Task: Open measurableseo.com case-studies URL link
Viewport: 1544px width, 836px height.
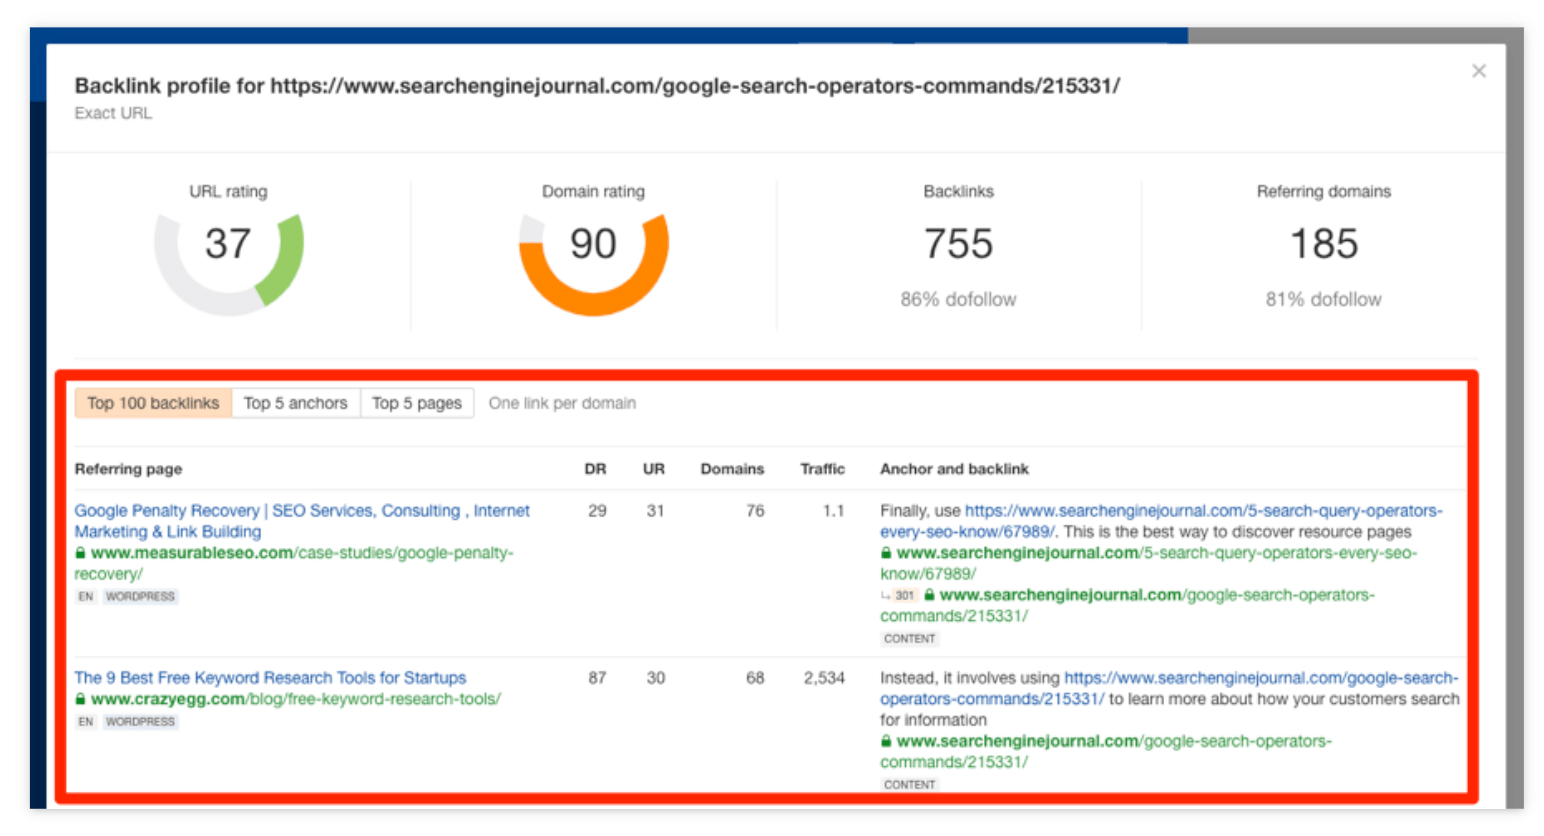Action: pos(294,563)
